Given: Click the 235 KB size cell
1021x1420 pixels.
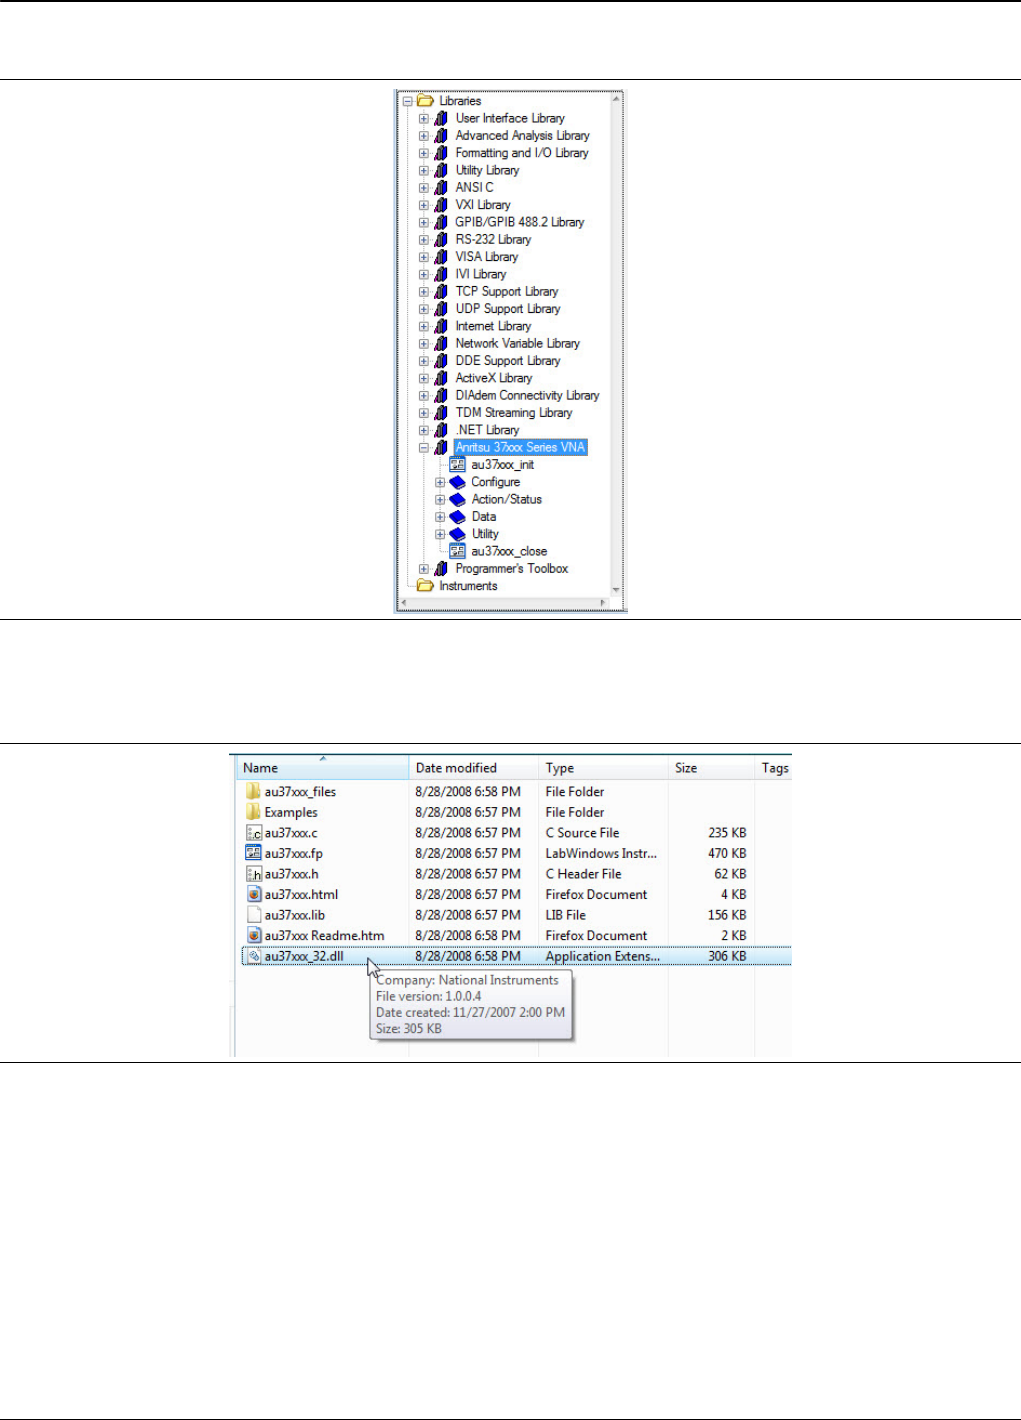Looking at the screenshot, I should coord(727,833).
